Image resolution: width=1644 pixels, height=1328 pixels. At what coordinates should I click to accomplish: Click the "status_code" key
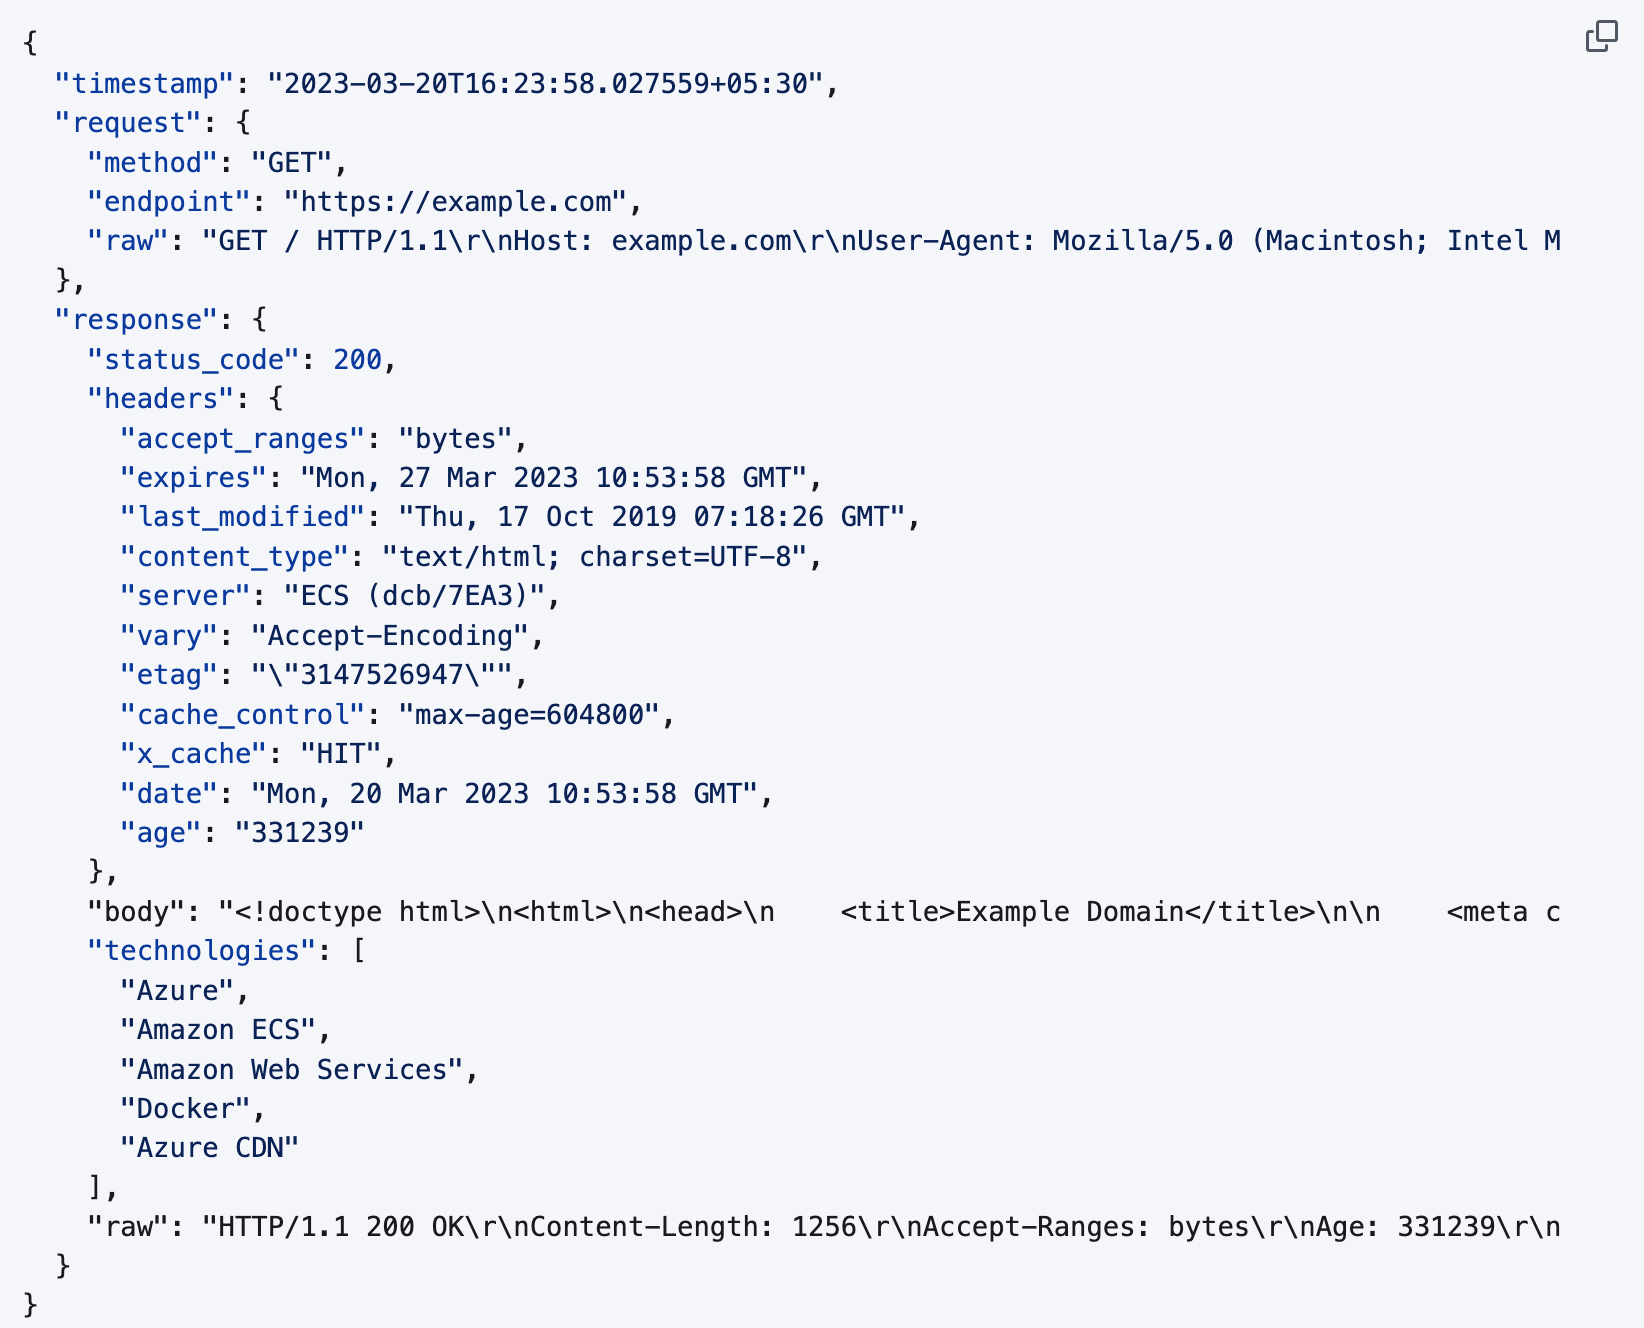pos(192,360)
